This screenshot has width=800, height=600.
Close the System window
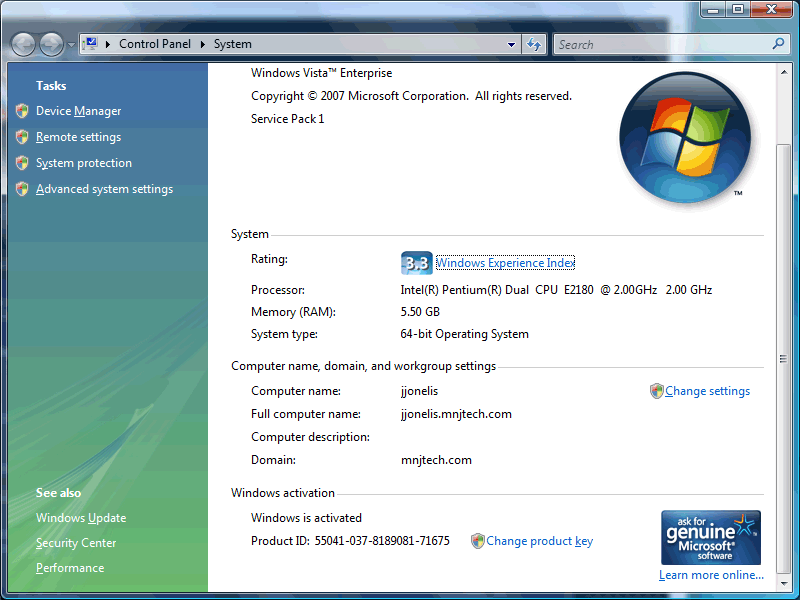[771, 9]
